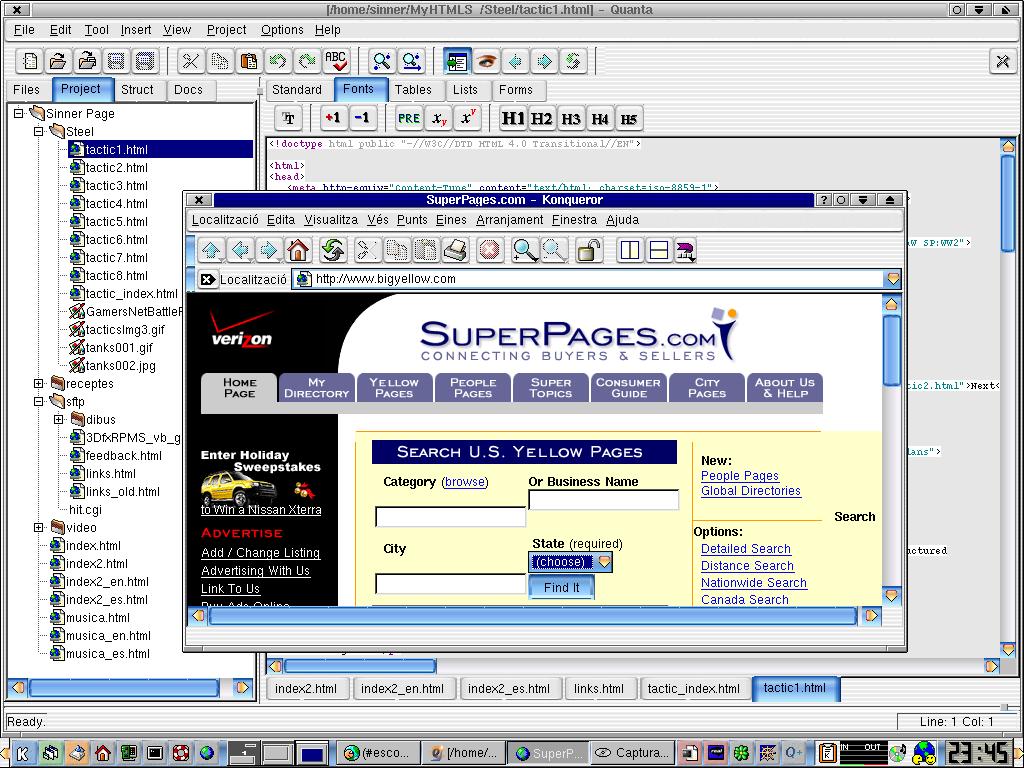Click the Paste clipboard icon in Quanta toolbar
Image resolution: width=1024 pixels, height=768 pixels.
click(x=249, y=61)
